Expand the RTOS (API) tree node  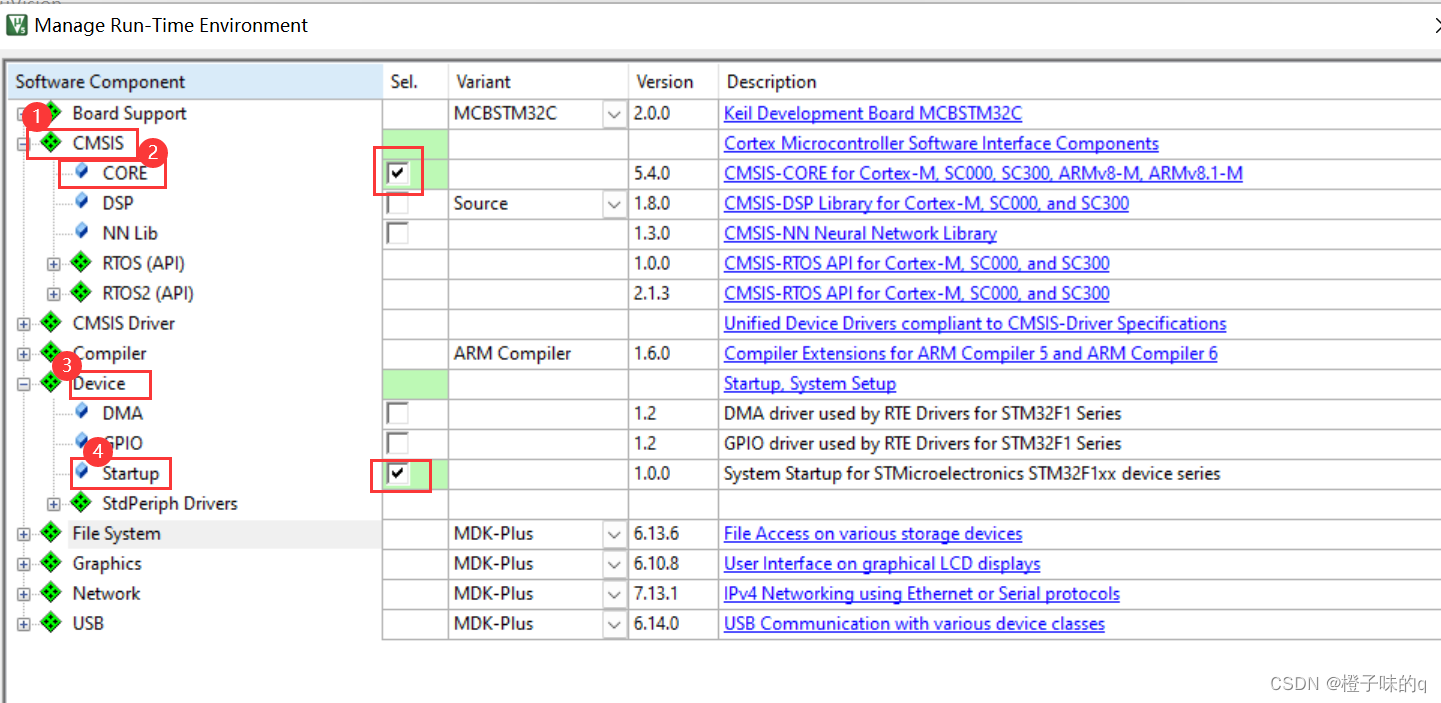click(53, 264)
